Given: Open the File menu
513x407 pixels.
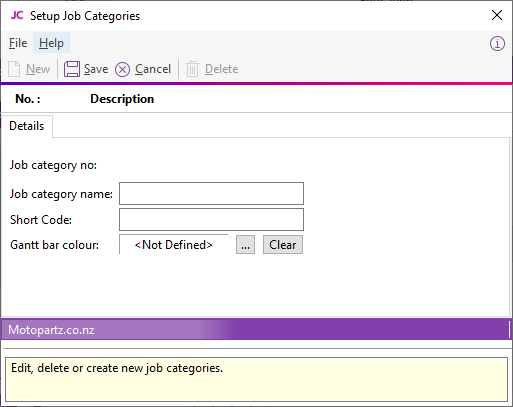Looking at the screenshot, I should [18, 43].
